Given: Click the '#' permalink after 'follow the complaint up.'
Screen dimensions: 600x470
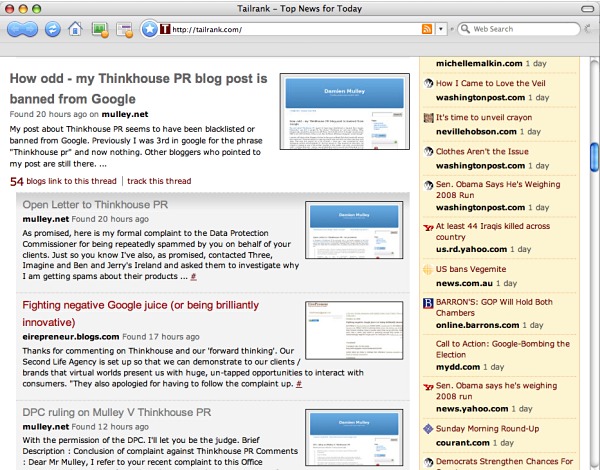Looking at the screenshot, I should point(299,384).
